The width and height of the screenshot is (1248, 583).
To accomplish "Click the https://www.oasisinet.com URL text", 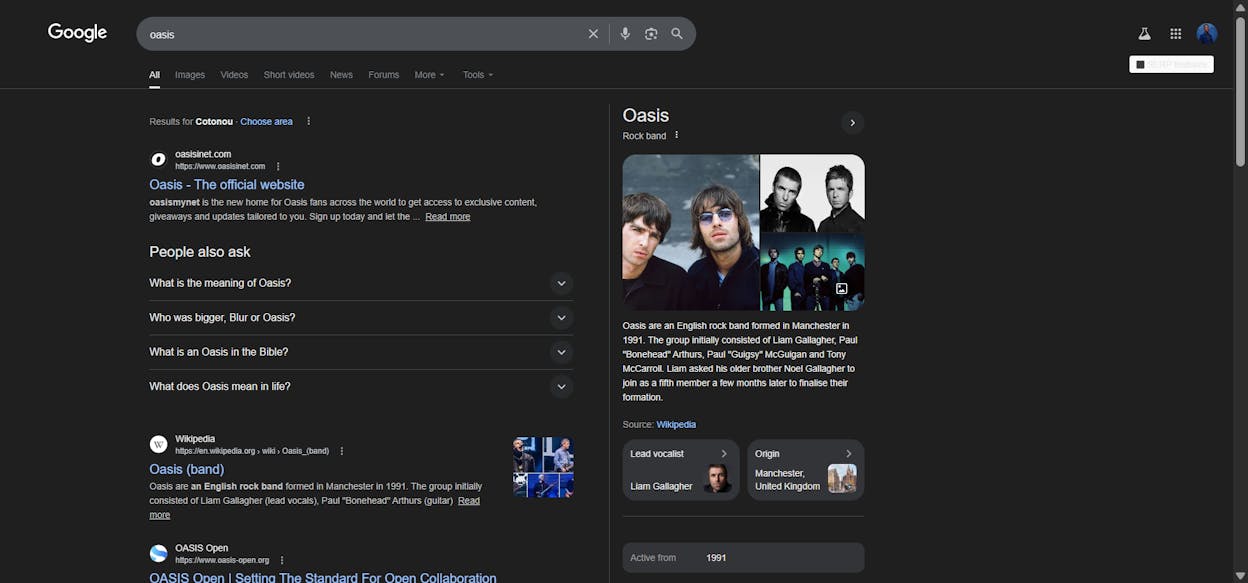I will coord(220,166).
